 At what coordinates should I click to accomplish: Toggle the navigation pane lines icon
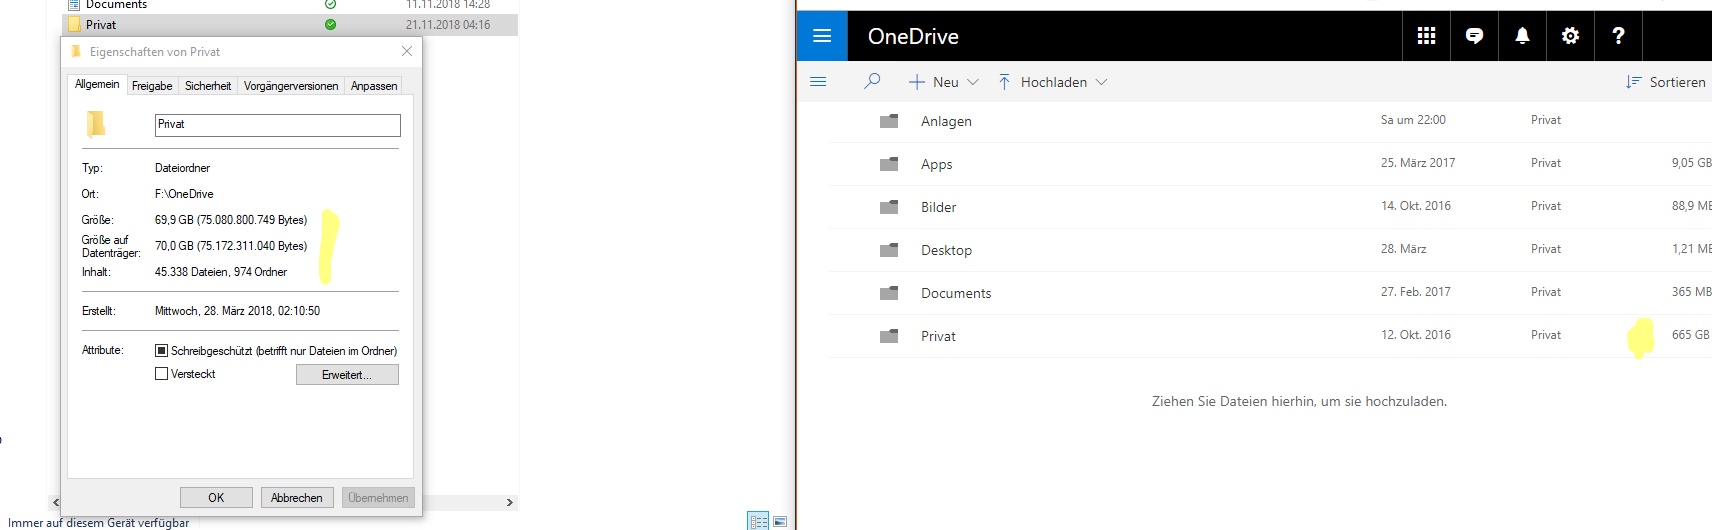tap(818, 82)
